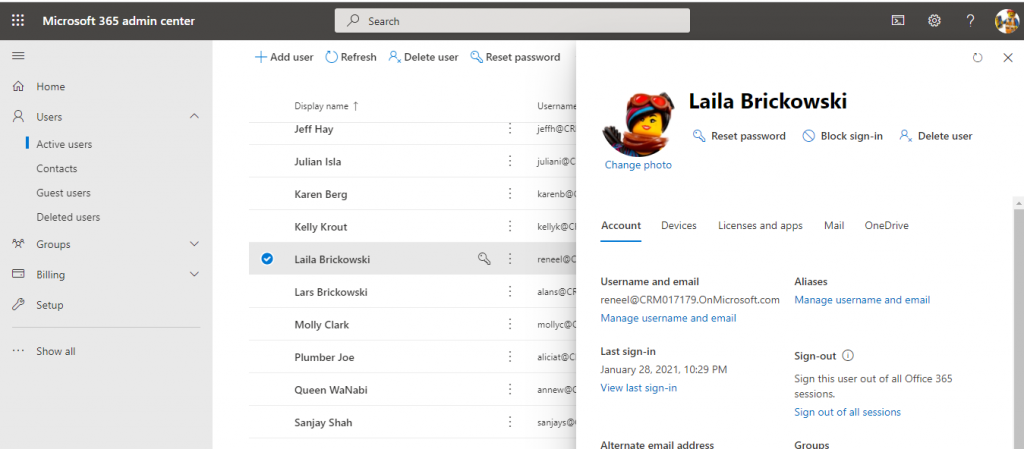This screenshot has width=1024, height=449.
Task: Click the Groups people icon in the sidebar
Action: [x=18, y=244]
